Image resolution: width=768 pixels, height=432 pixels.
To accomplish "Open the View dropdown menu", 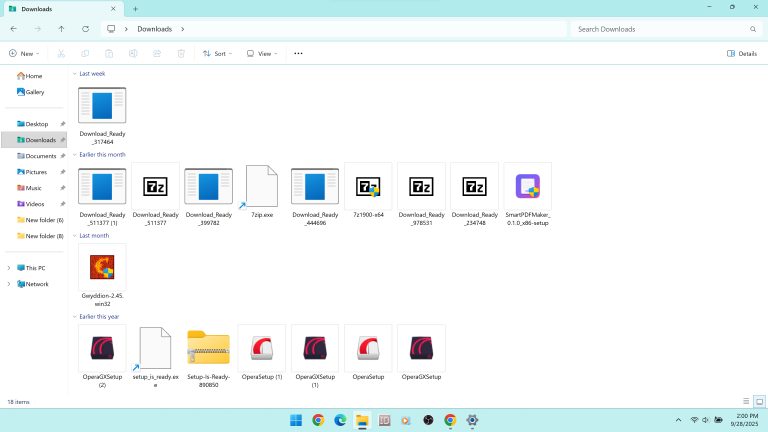I will click(x=262, y=53).
